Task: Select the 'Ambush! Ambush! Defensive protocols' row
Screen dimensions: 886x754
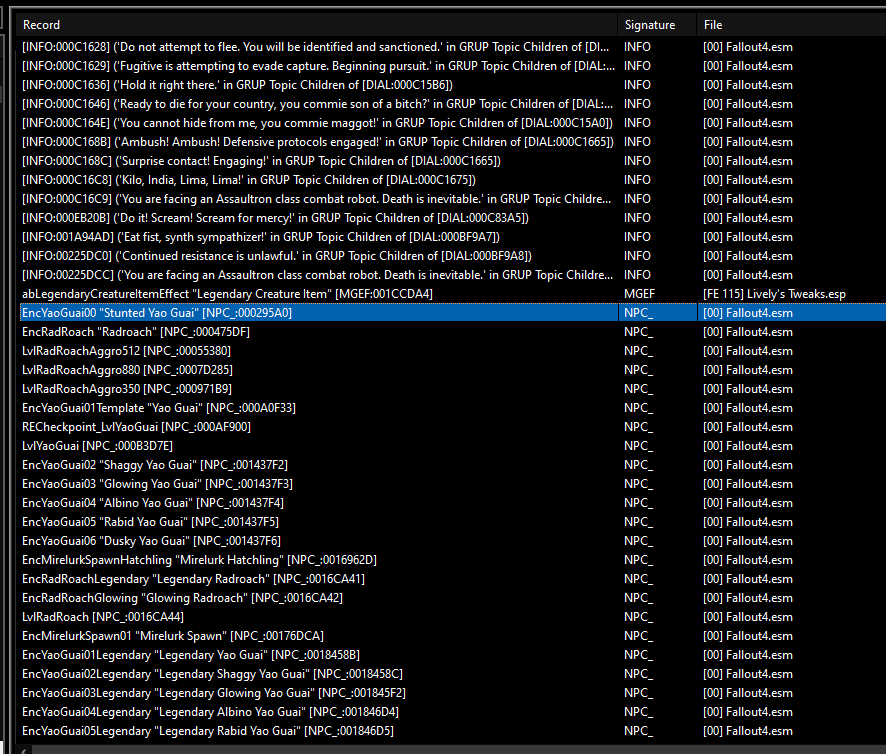Action: pyautogui.click(x=452, y=142)
